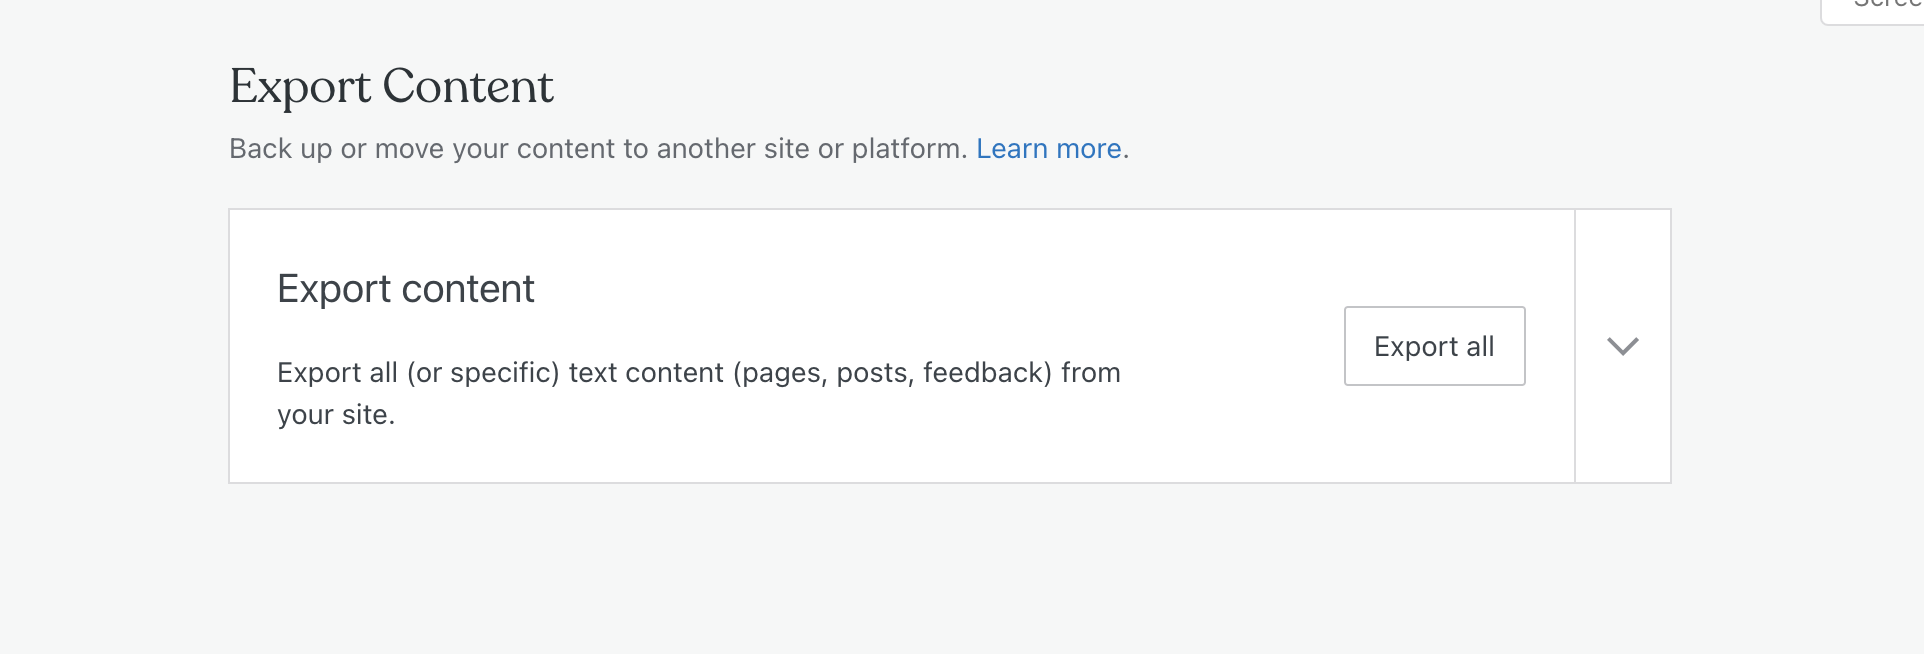
Task: Click the 'Export all (or specific)' description line
Action: 418,373
